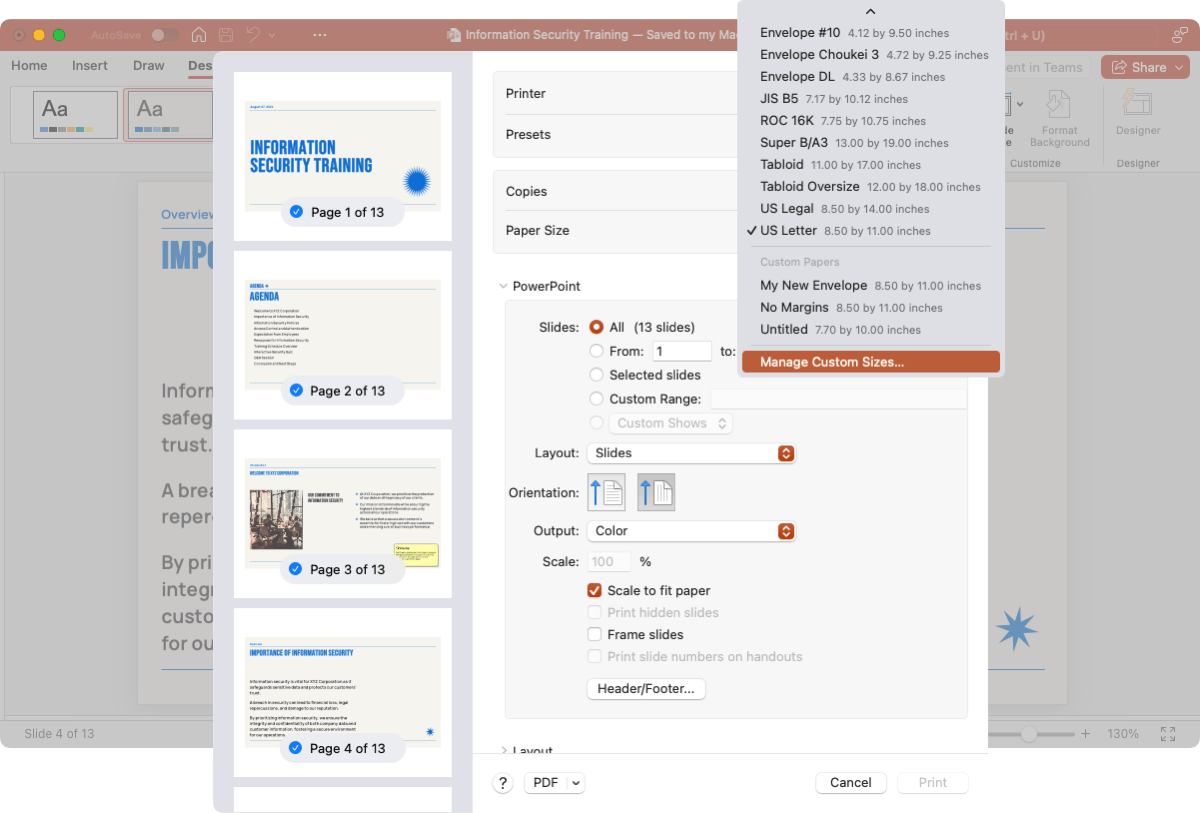The height and width of the screenshot is (813, 1200).
Task: Enable the Frame slides checkbox
Action: point(595,634)
